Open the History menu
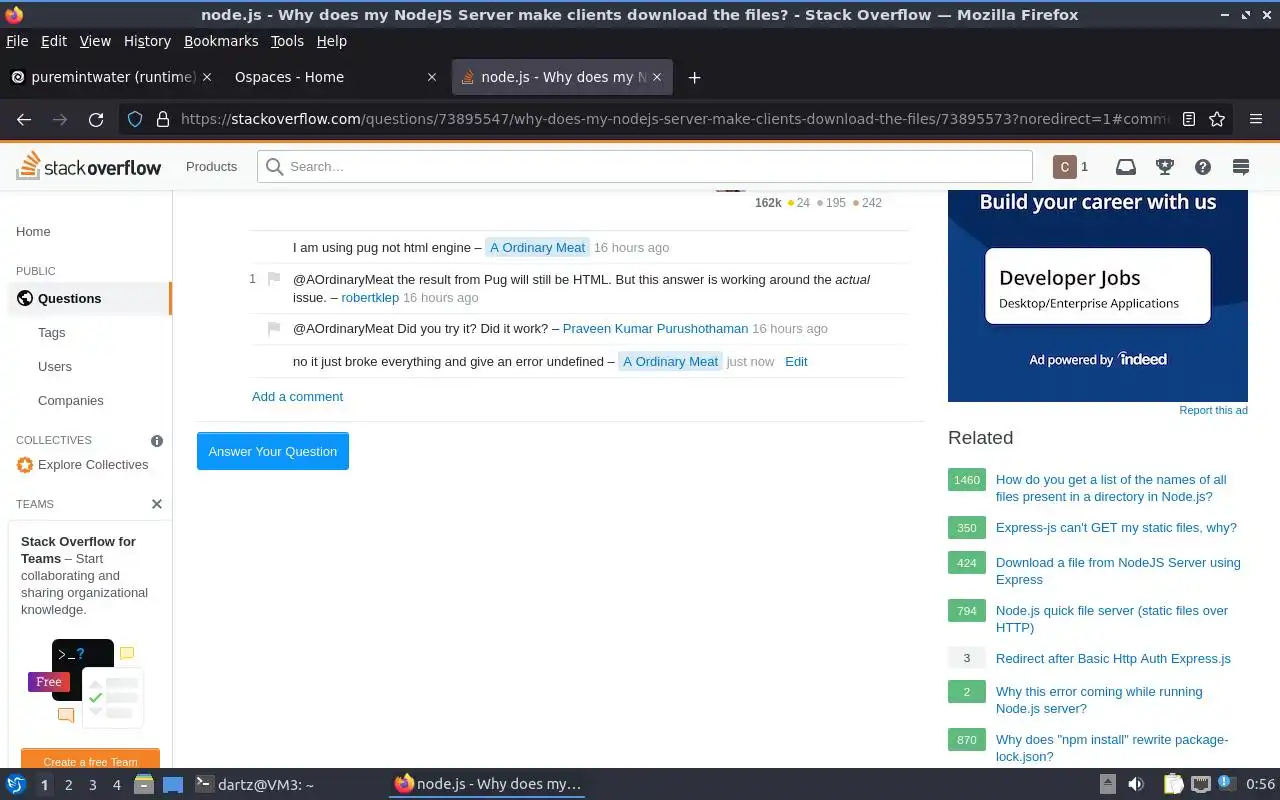Image resolution: width=1280 pixels, height=800 pixels. point(147,41)
